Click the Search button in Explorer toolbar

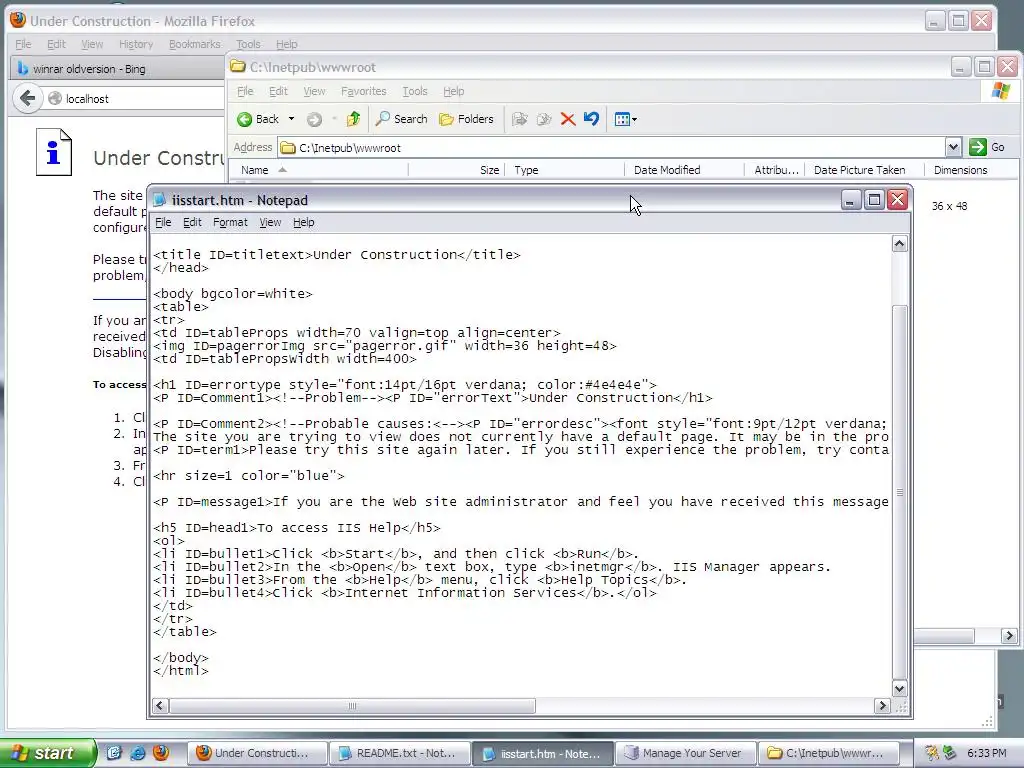(x=402, y=119)
